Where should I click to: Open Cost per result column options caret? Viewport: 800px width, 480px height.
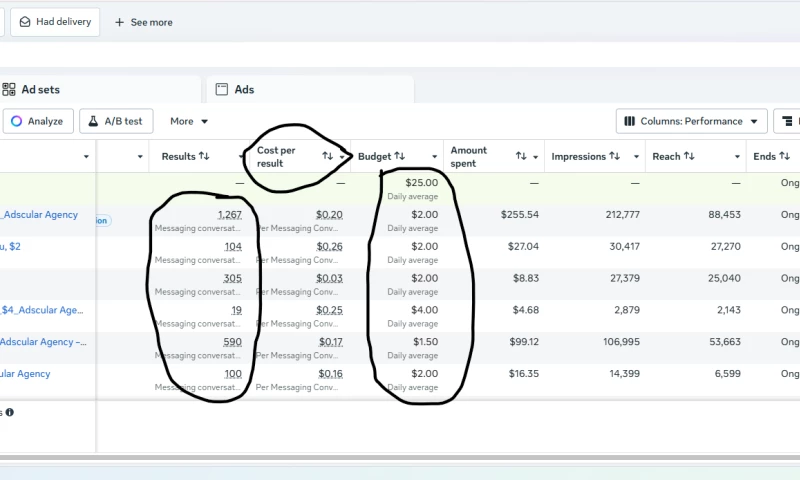tap(342, 157)
